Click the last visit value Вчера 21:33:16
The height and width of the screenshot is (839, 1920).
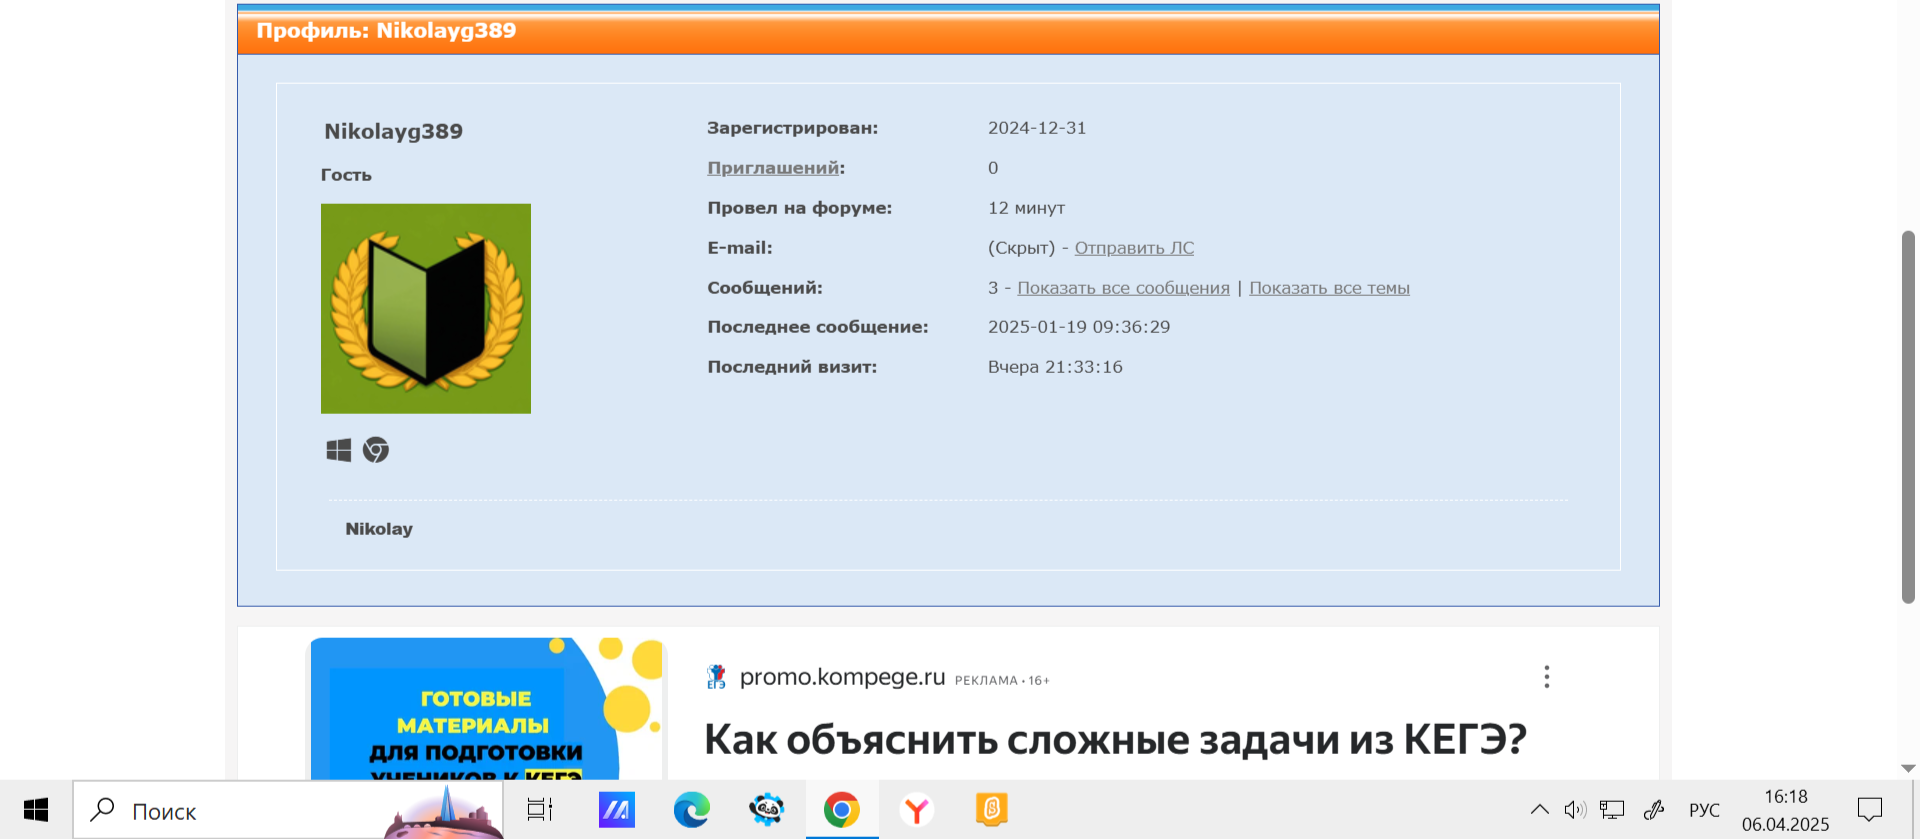click(1055, 367)
